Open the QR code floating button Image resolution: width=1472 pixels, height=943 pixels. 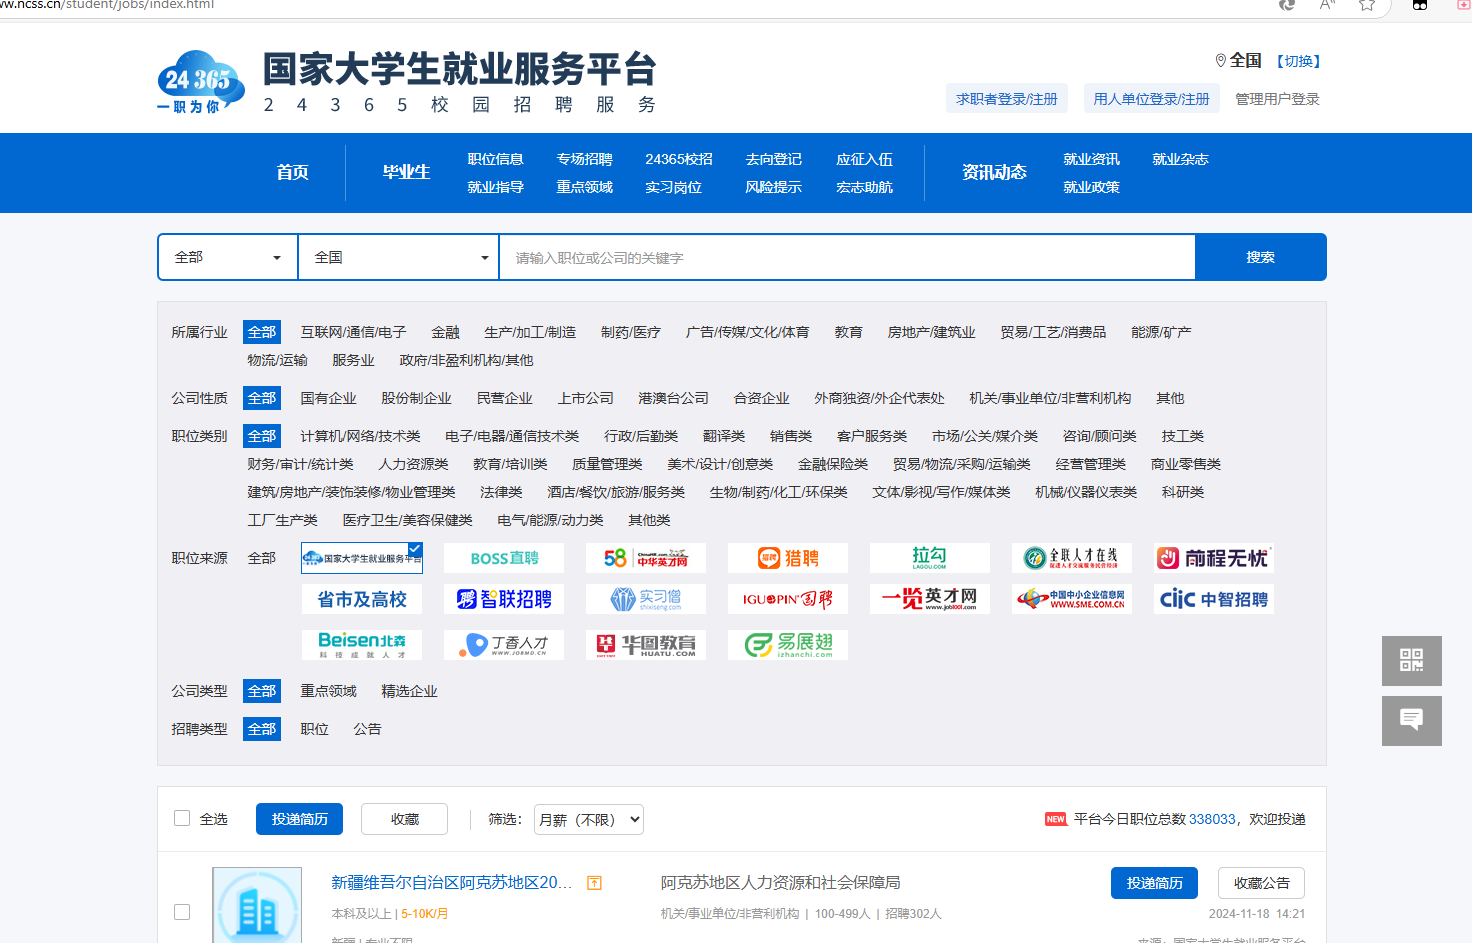coord(1411,660)
